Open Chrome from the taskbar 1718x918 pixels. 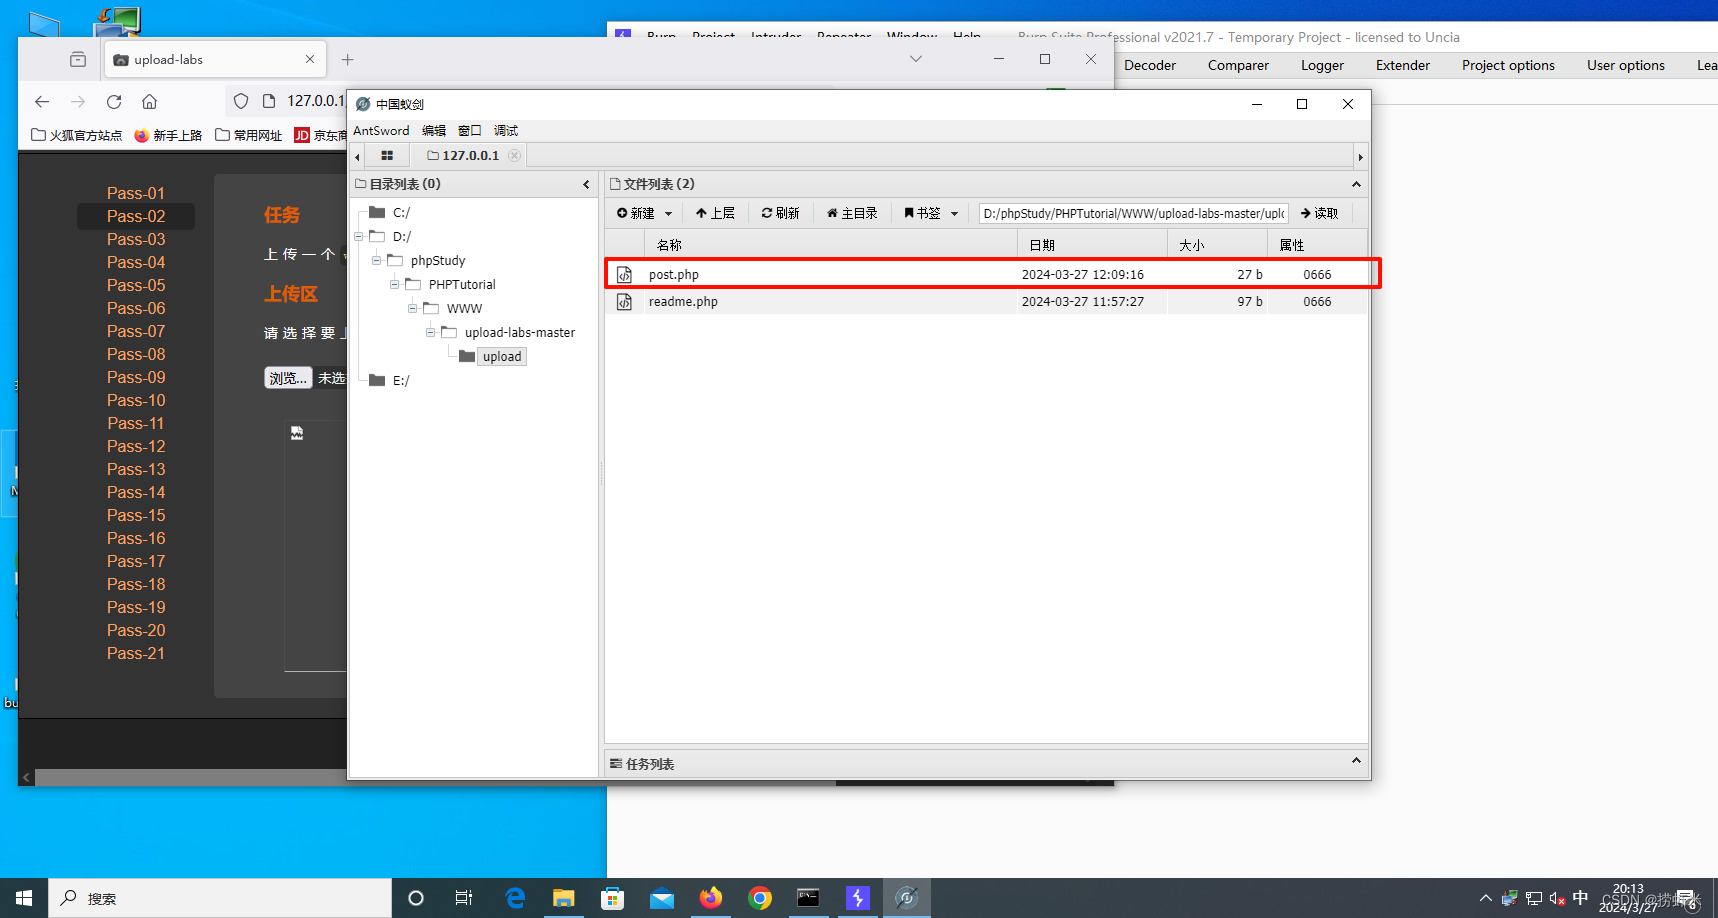pyautogui.click(x=760, y=898)
